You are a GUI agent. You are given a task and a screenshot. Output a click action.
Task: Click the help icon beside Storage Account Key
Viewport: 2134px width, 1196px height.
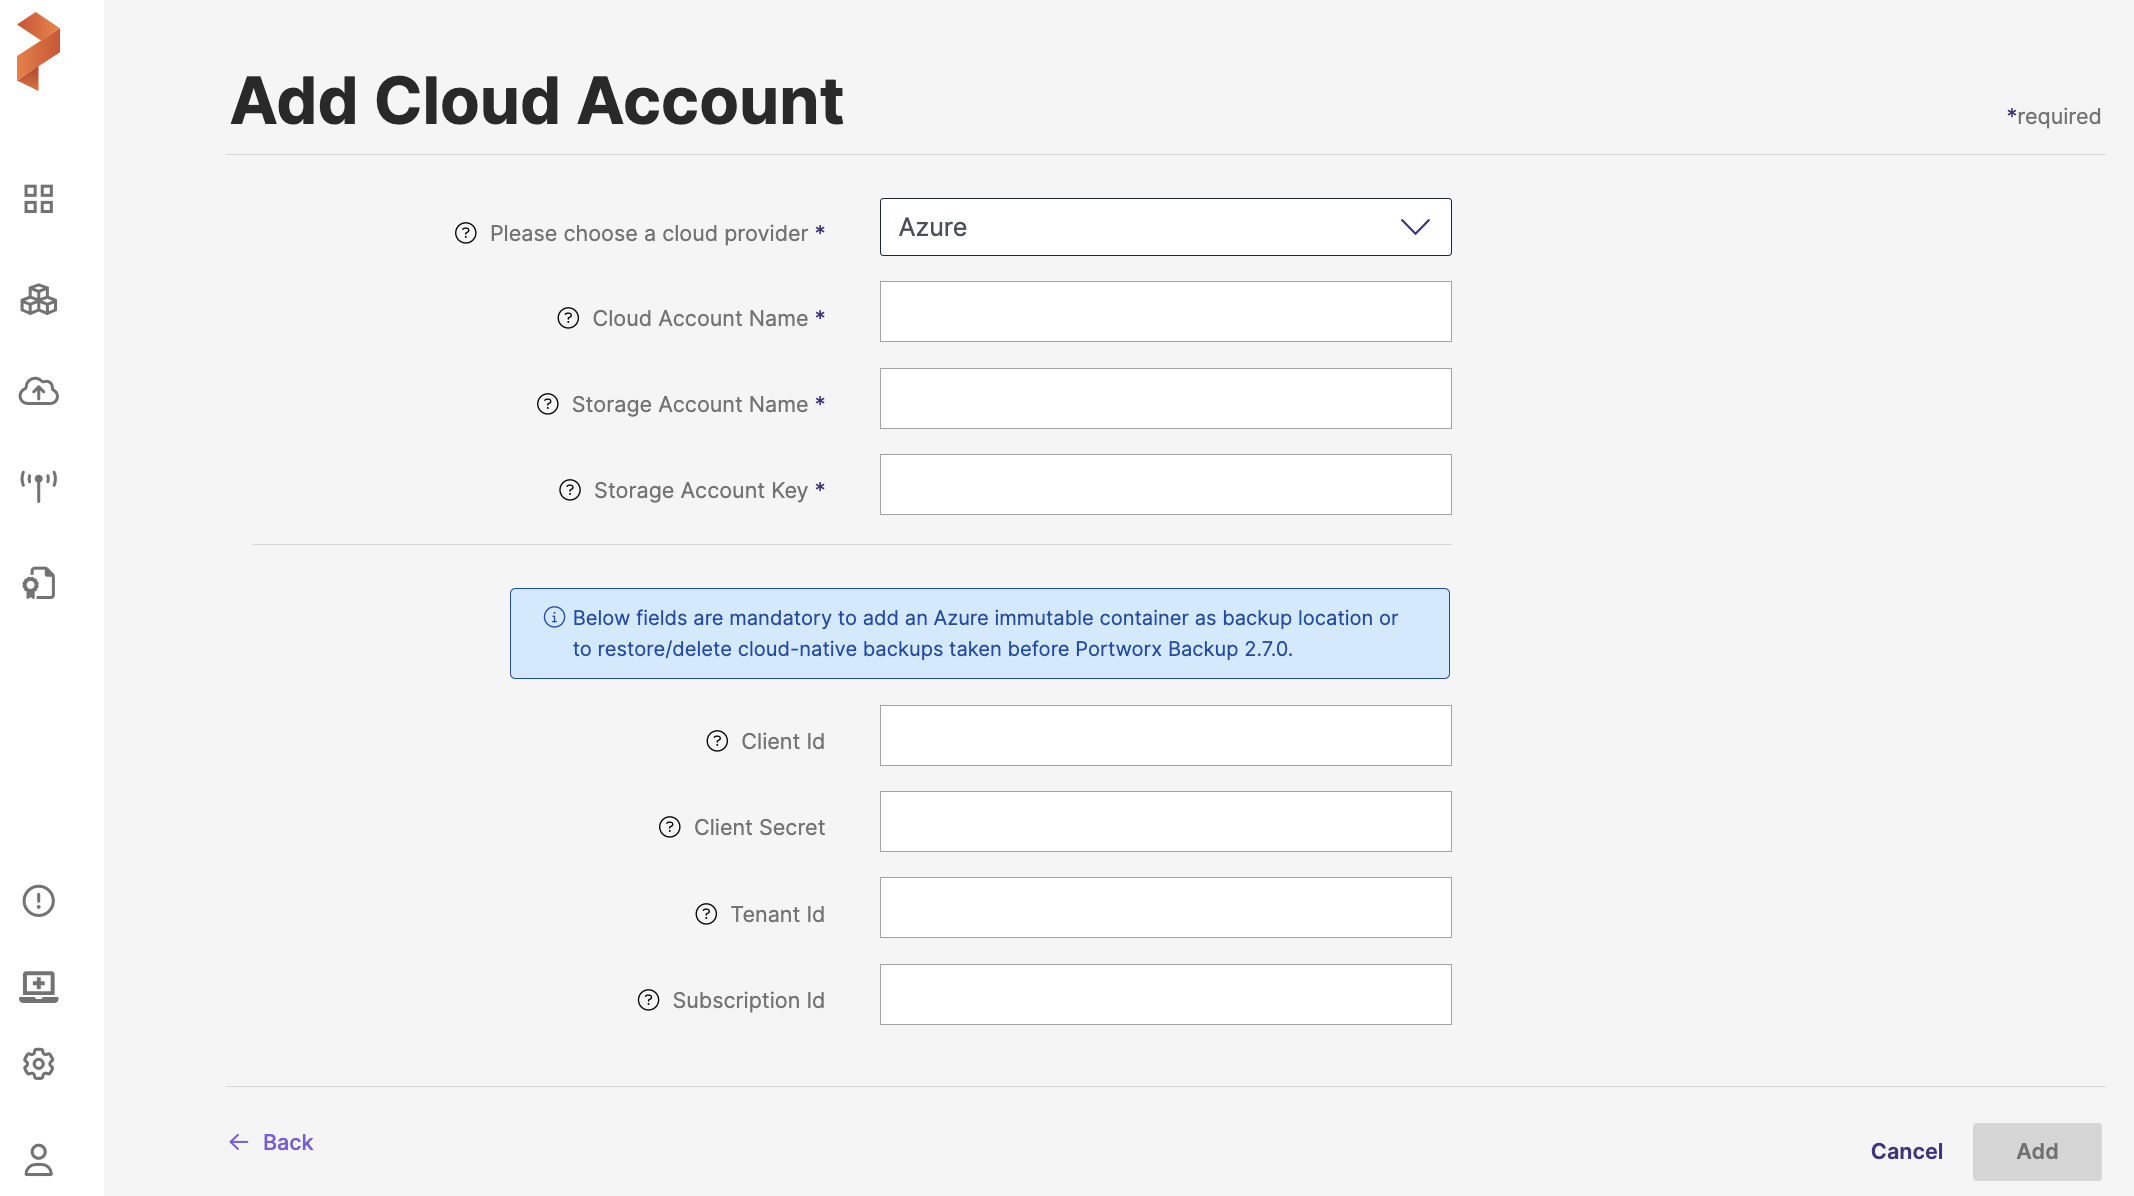570,490
